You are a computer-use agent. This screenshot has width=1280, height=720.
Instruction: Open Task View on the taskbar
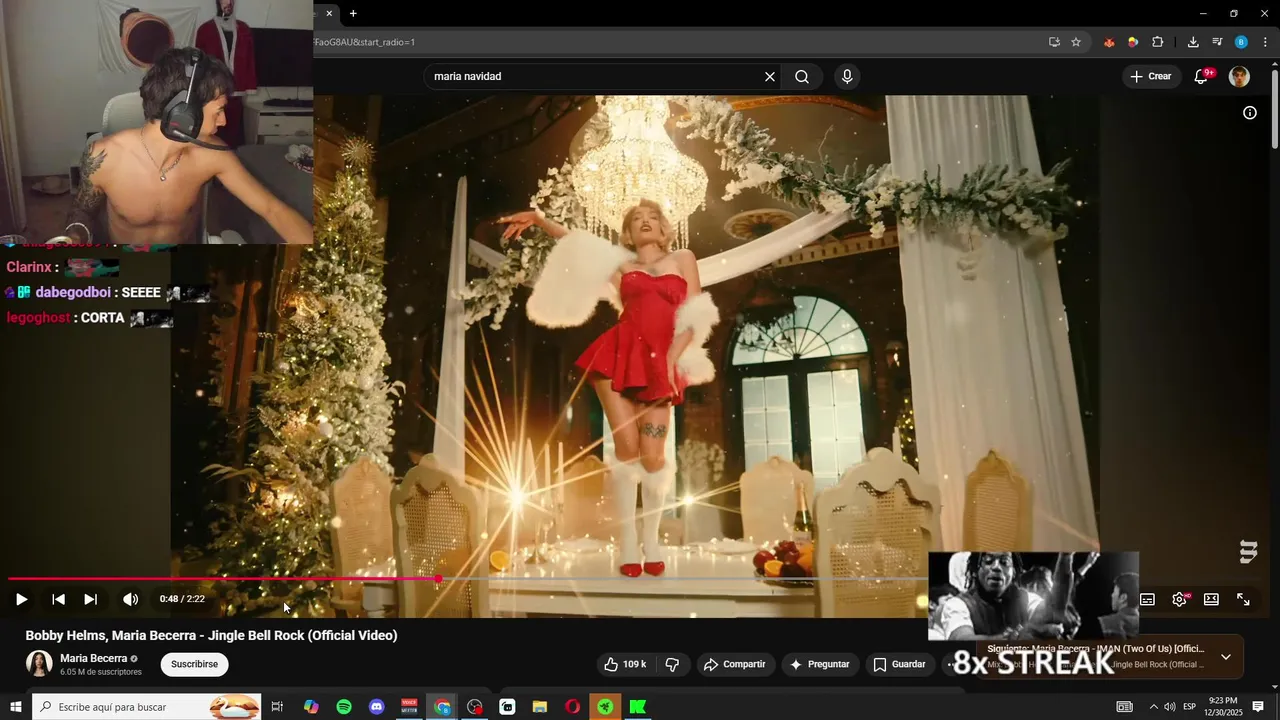pos(277,707)
